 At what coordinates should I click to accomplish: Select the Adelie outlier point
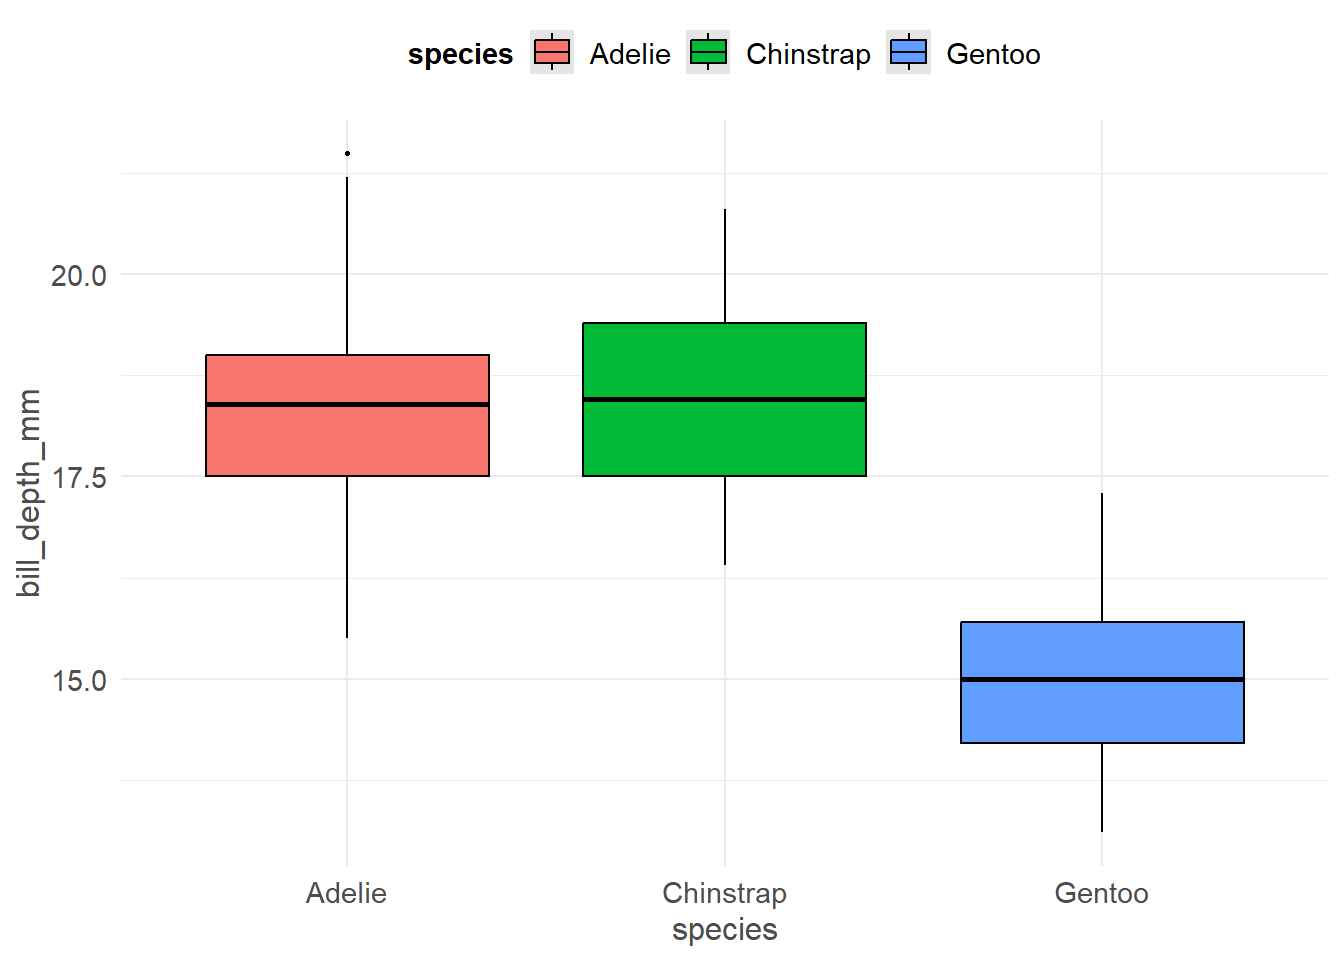click(347, 153)
